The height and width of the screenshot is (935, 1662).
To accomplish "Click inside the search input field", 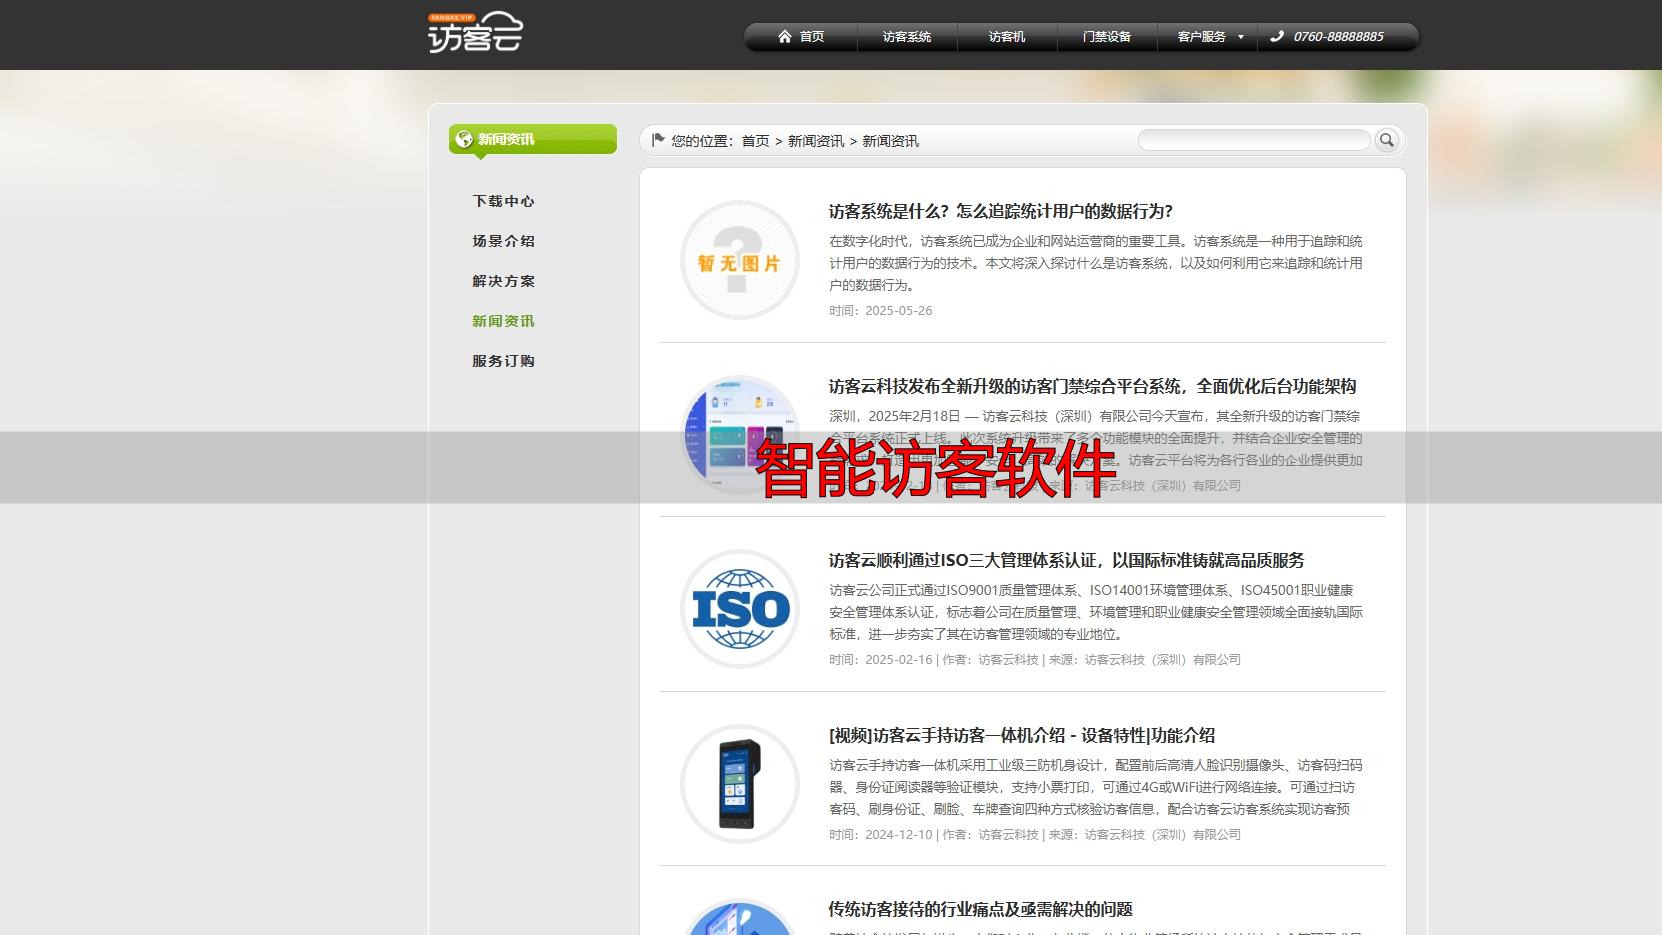I will [x=1254, y=140].
